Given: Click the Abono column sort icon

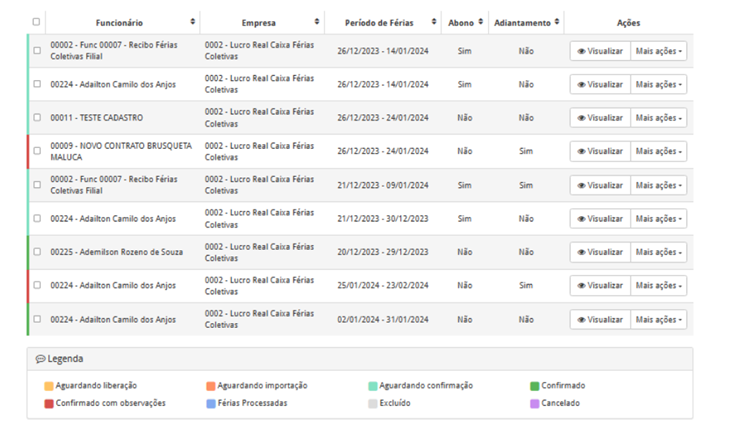Looking at the screenshot, I should [480, 22].
